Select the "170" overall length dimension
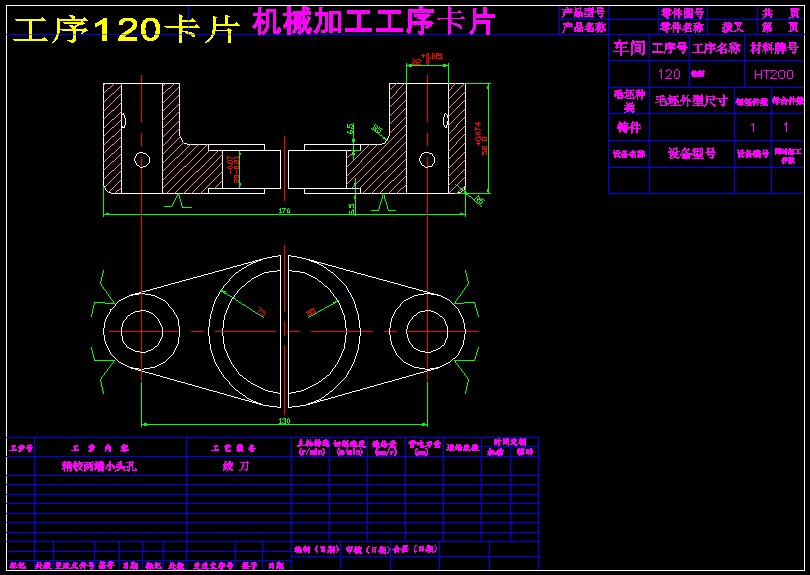Viewport: 810px width, 575px height. click(284, 210)
